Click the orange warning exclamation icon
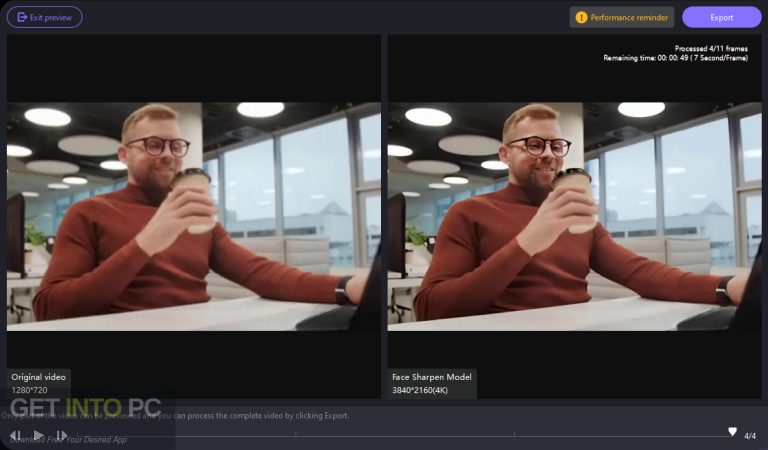 pyautogui.click(x=581, y=17)
